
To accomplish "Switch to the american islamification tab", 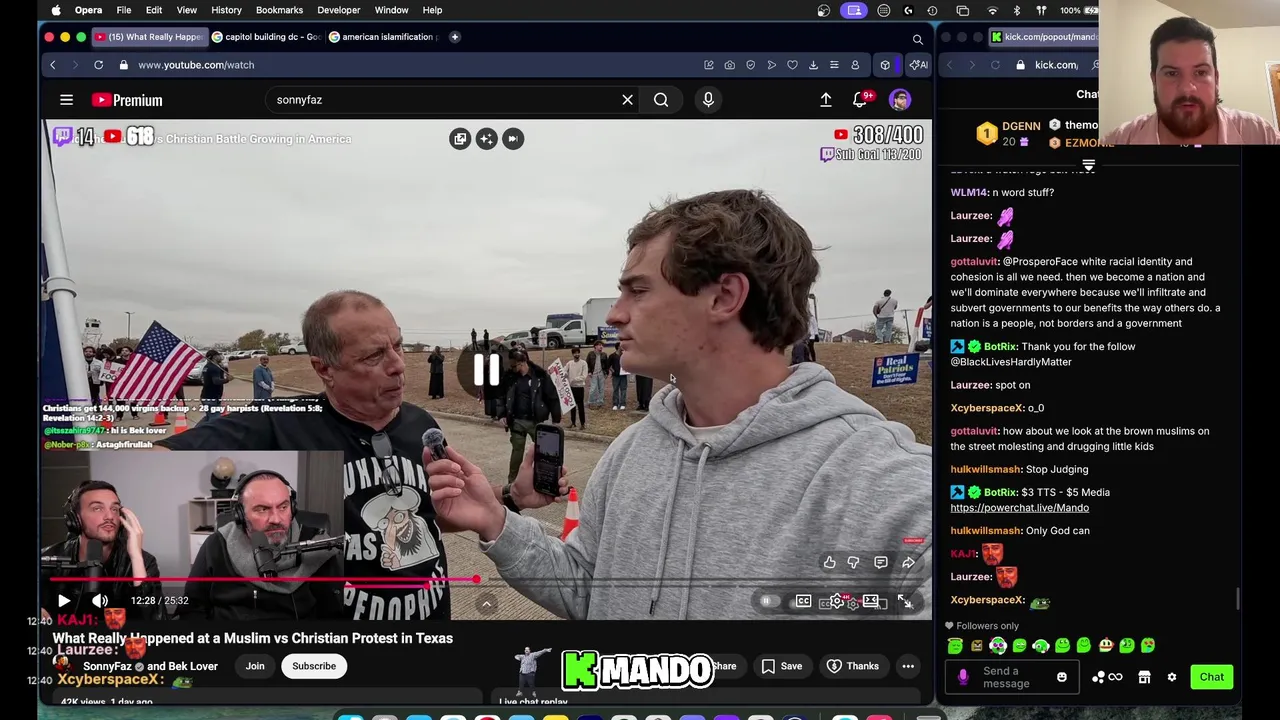I will tap(383, 37).
